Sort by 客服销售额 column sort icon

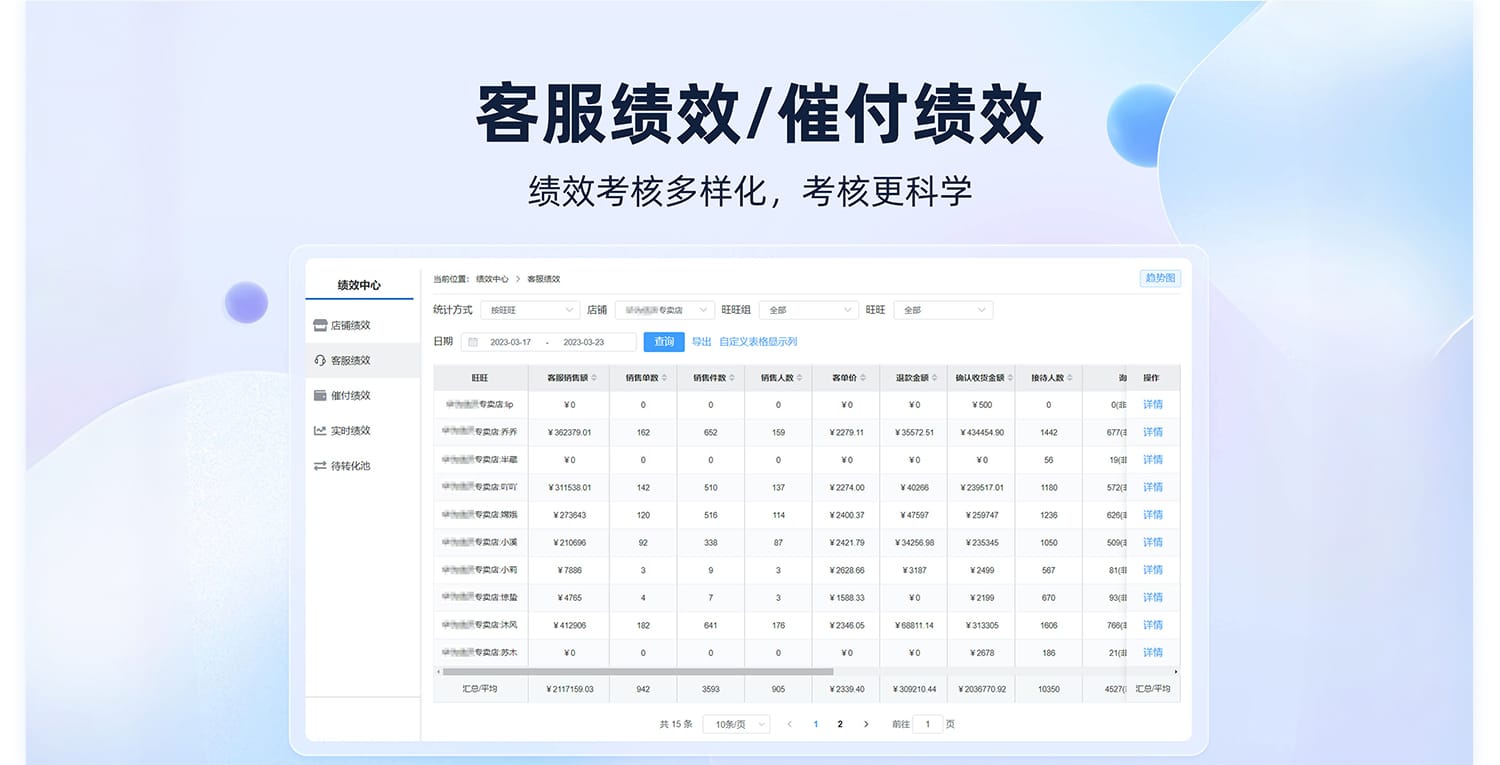click(x=594, y=378)
